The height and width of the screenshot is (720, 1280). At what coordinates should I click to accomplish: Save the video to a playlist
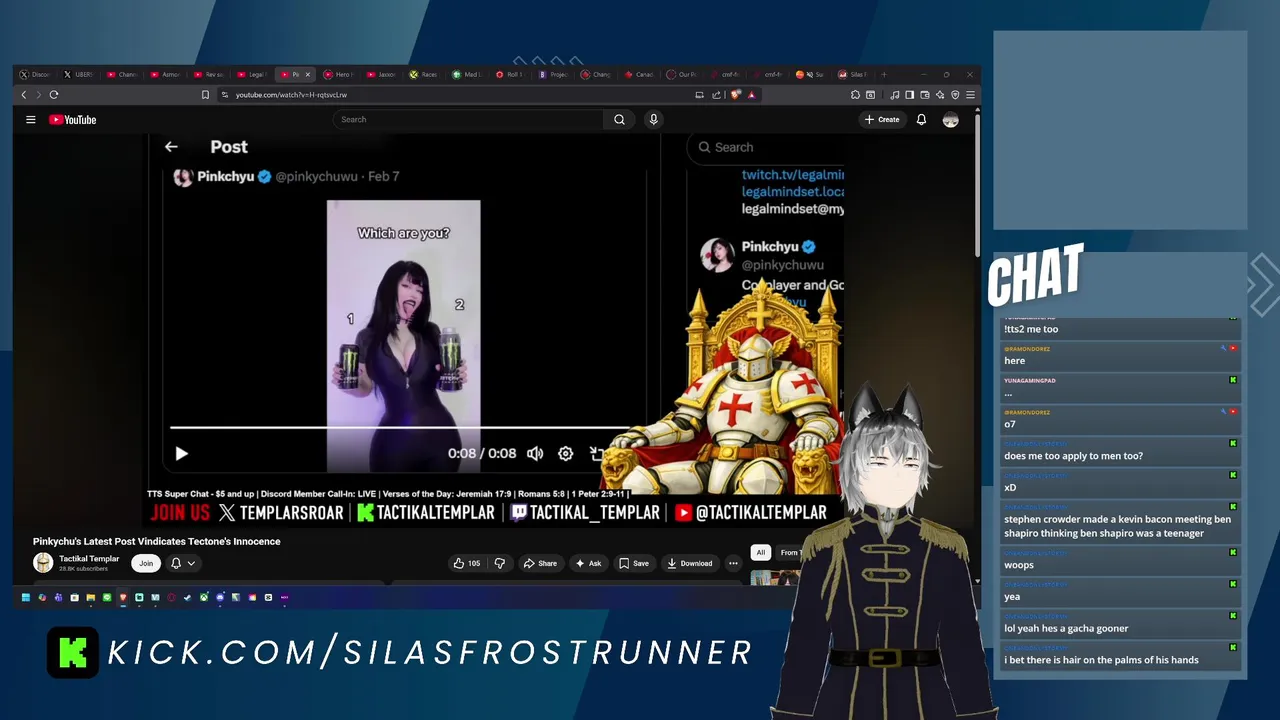tap(634, 563)
